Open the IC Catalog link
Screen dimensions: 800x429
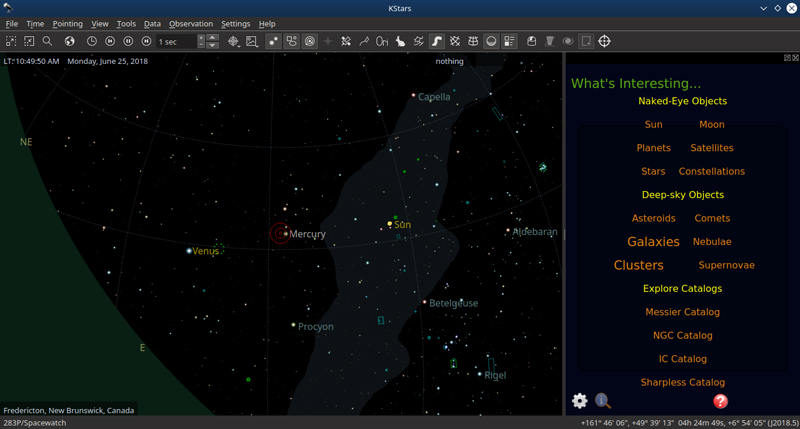[683, 359]
